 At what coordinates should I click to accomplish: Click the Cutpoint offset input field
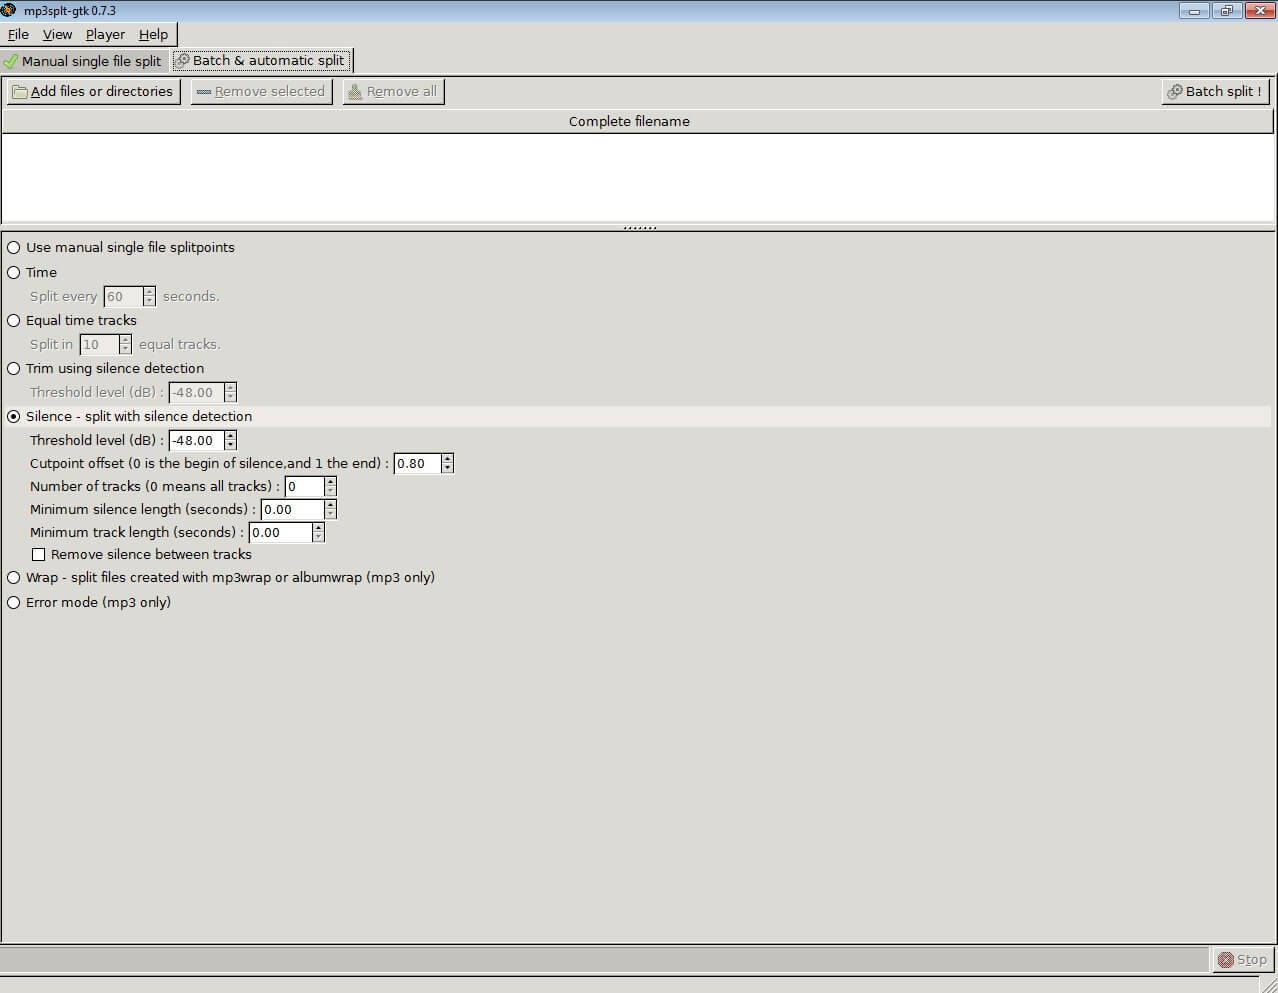coord(417,463)
